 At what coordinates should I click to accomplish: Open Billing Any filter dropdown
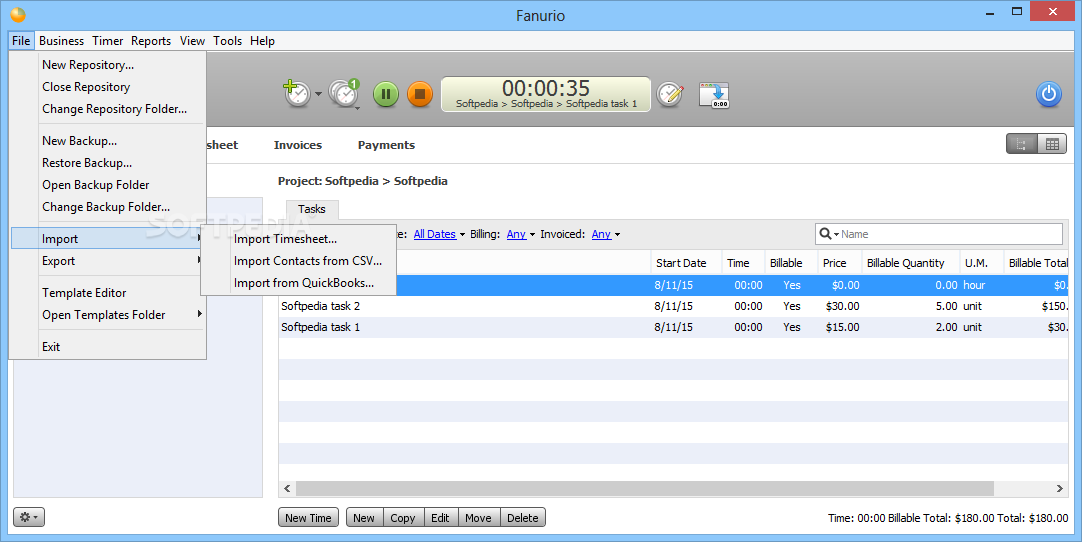521,234
